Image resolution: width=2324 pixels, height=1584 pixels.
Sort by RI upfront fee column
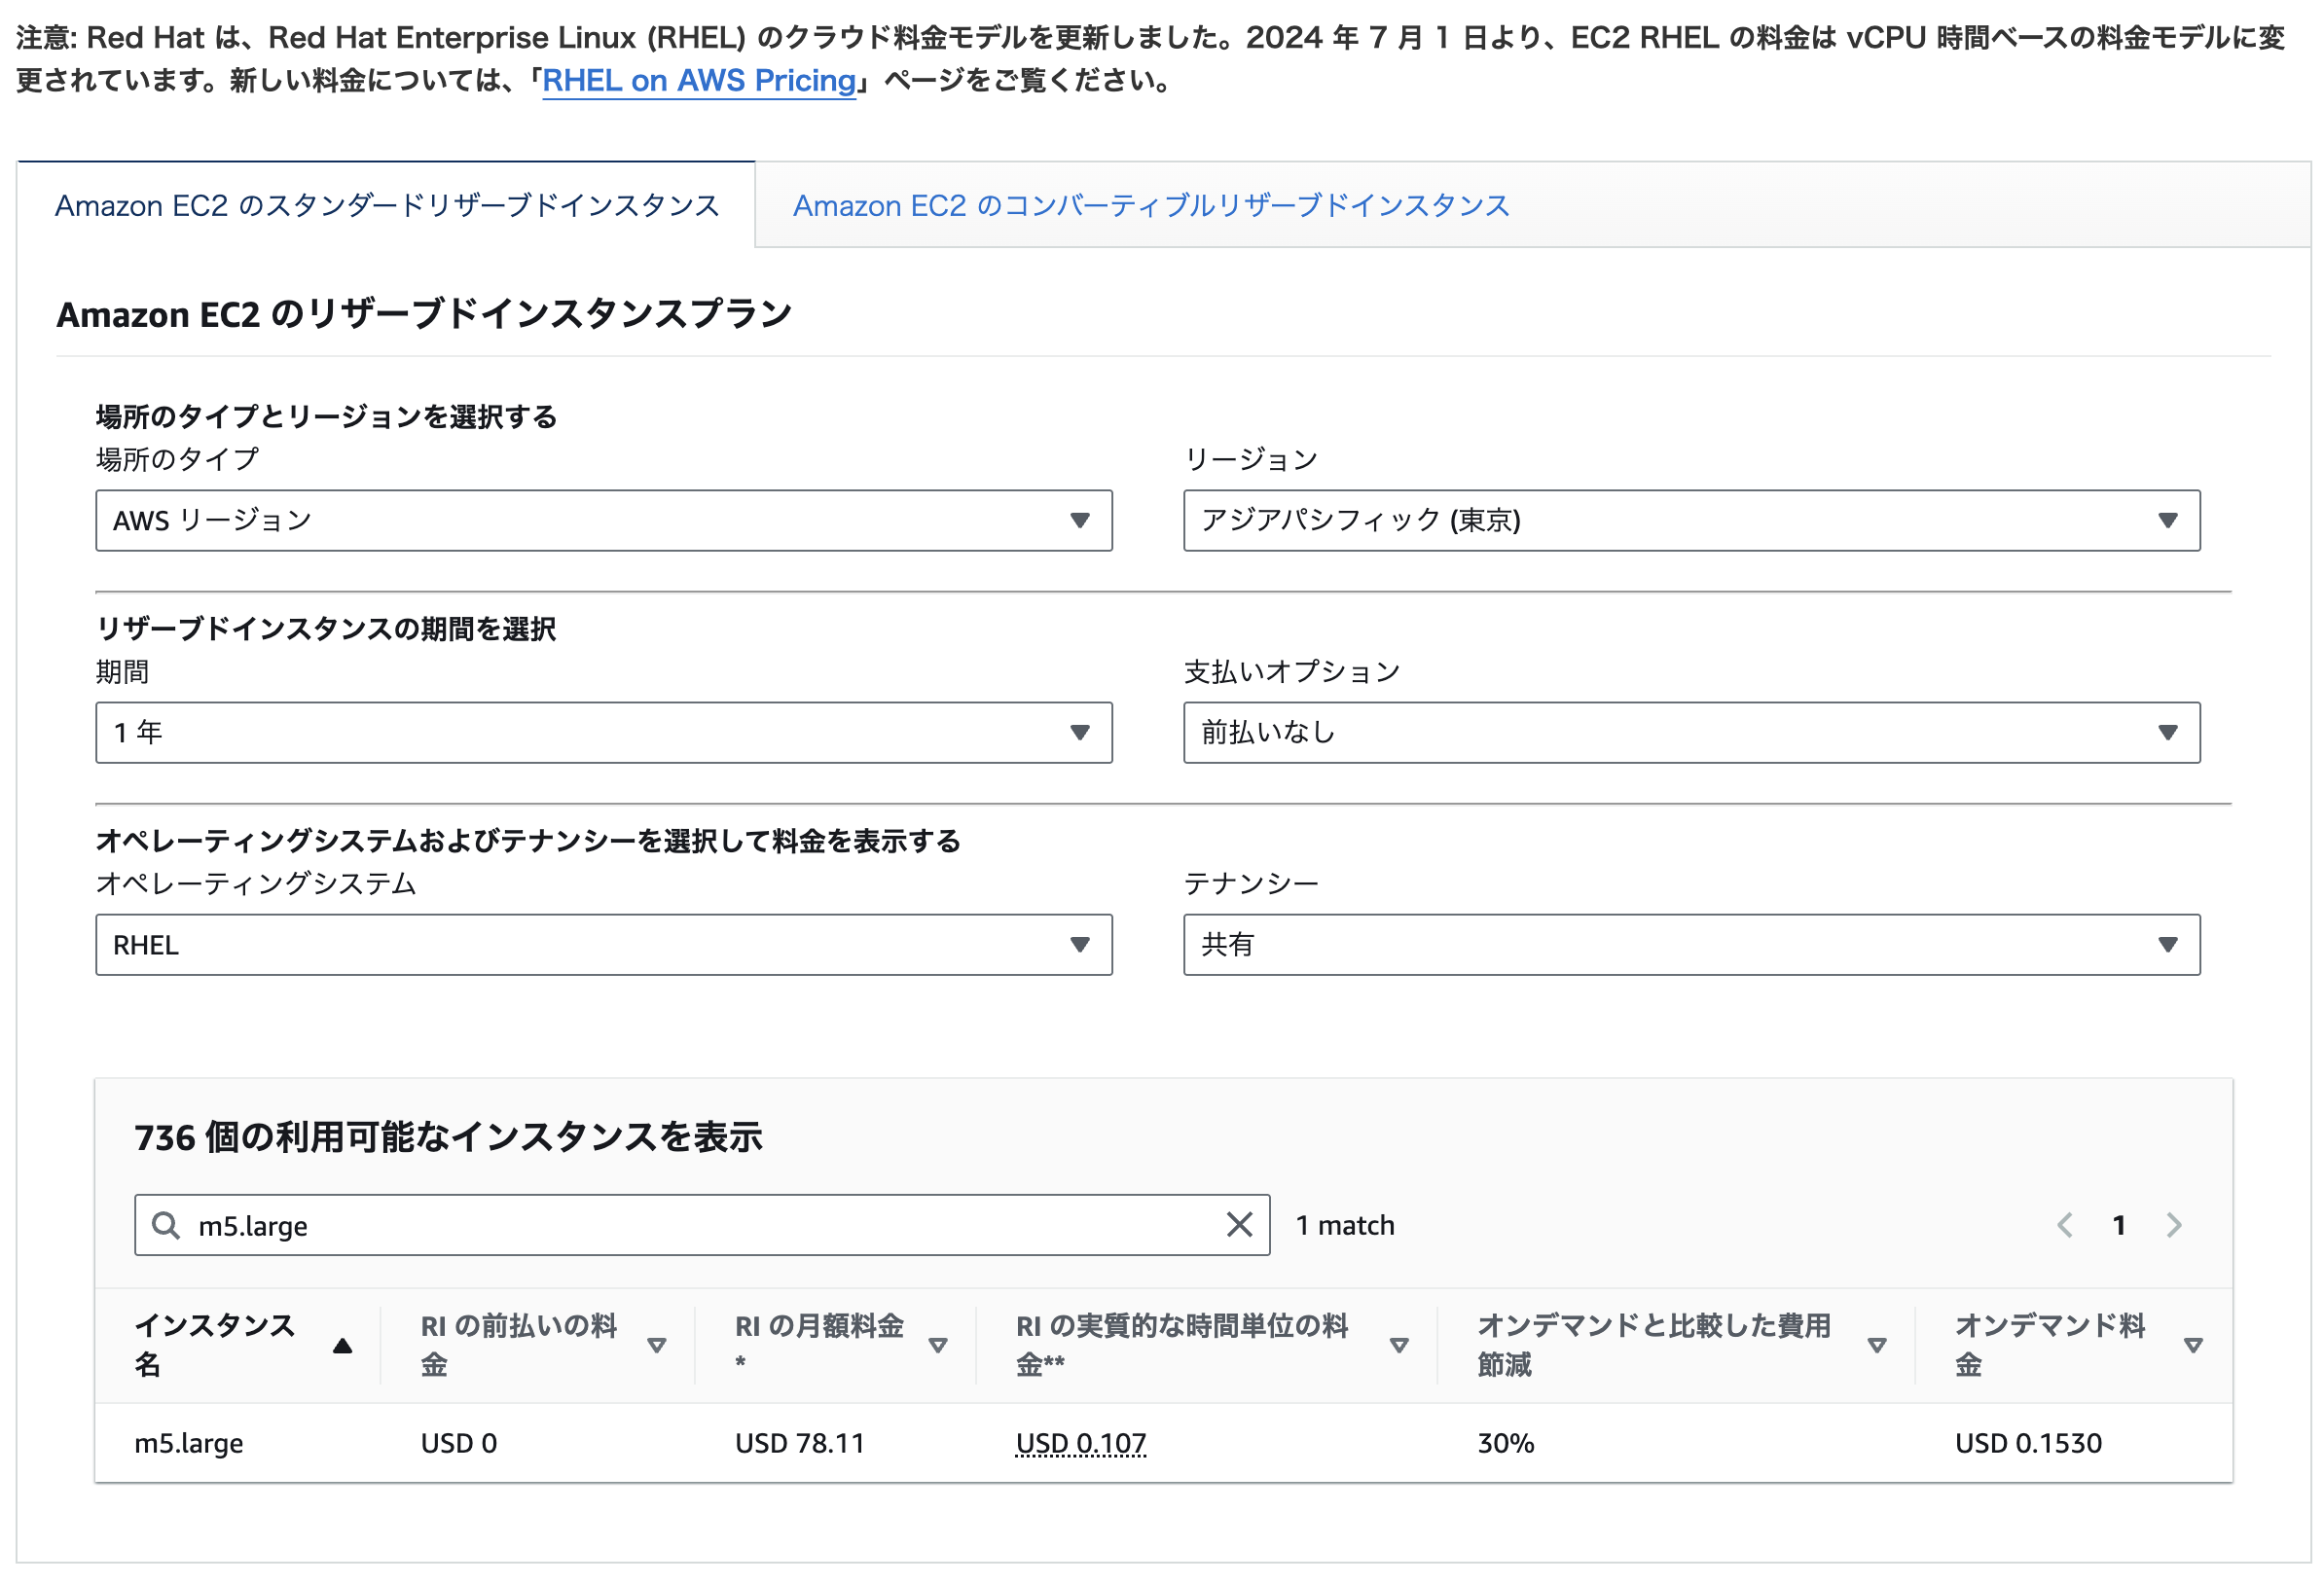pos(657,1345)
